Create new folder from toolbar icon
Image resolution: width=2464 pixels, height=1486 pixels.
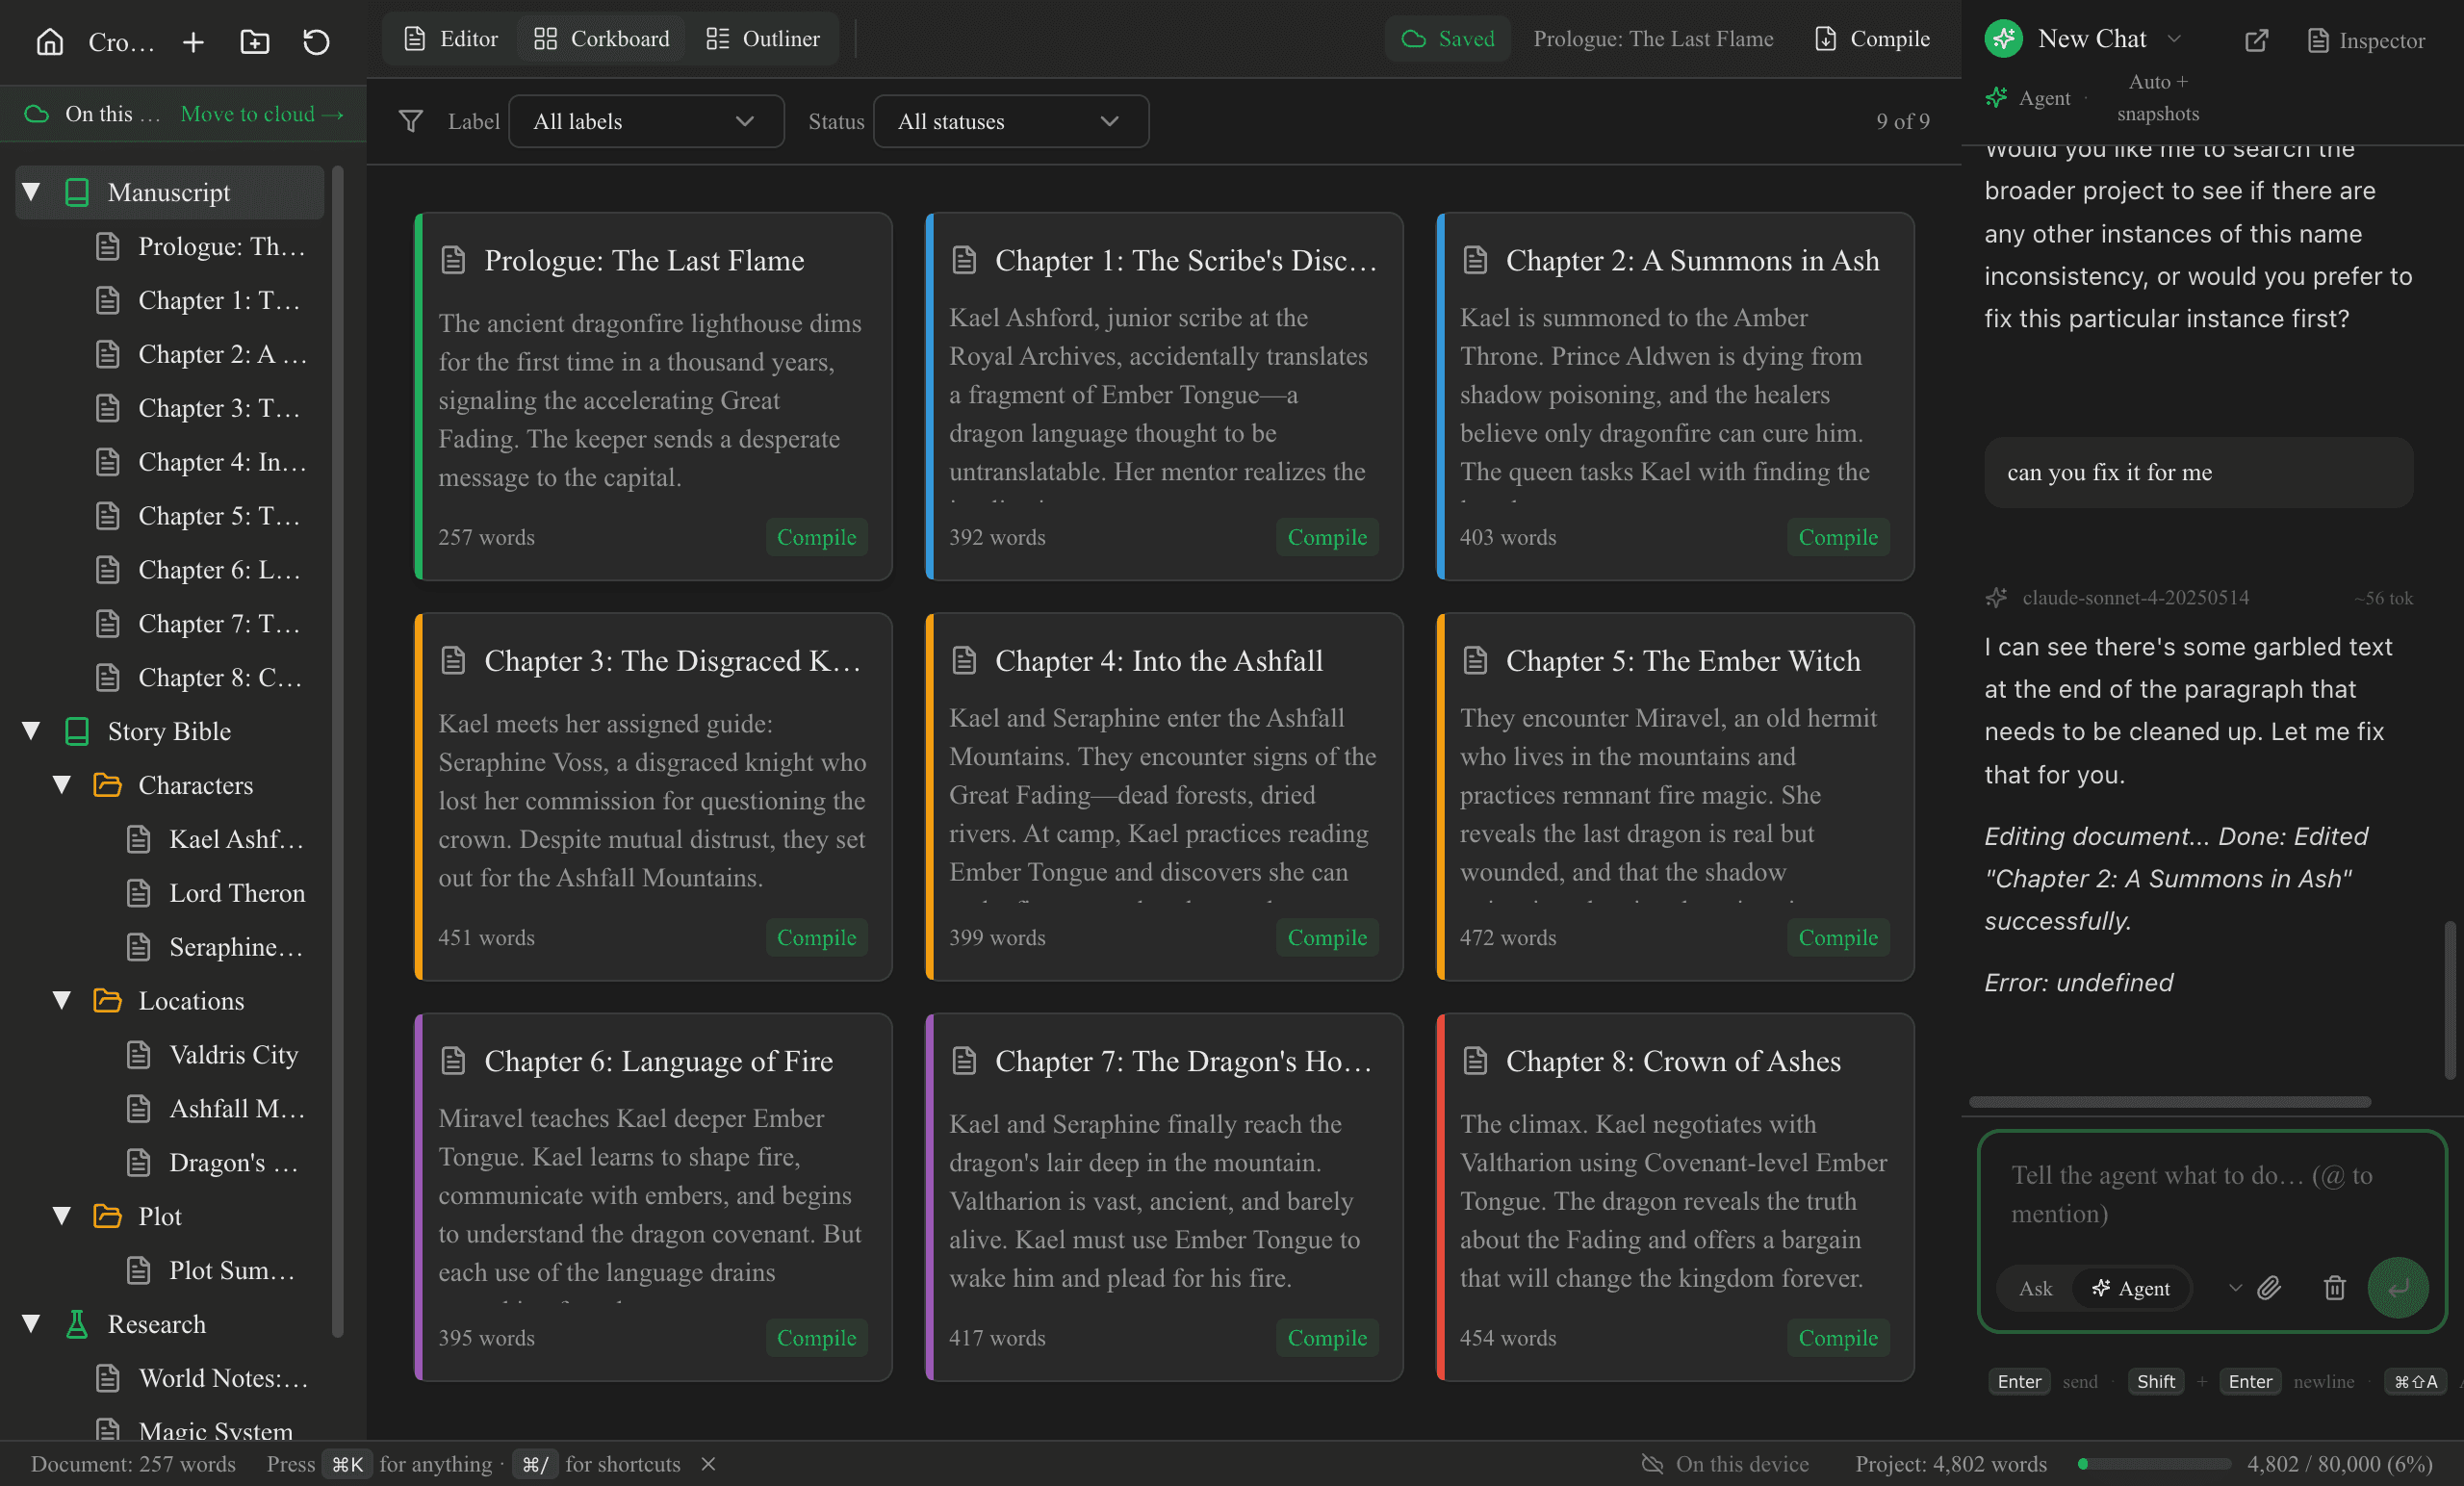[x=254, y=41]
